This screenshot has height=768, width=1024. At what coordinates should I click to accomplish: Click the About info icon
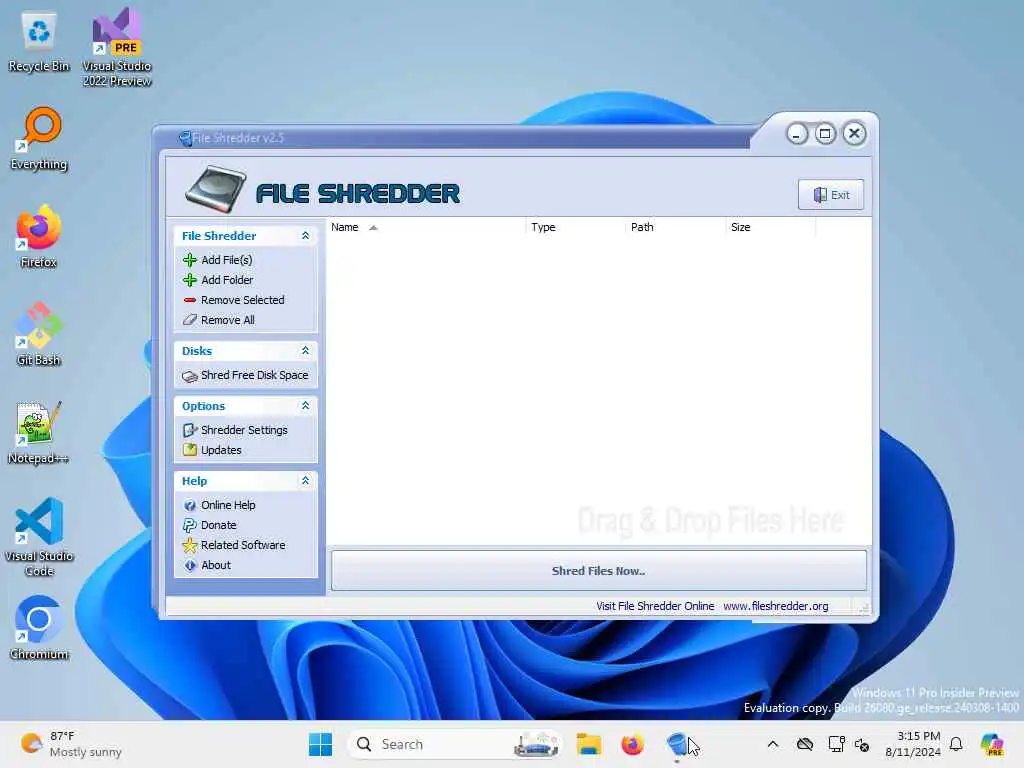(x=189, y=566)
